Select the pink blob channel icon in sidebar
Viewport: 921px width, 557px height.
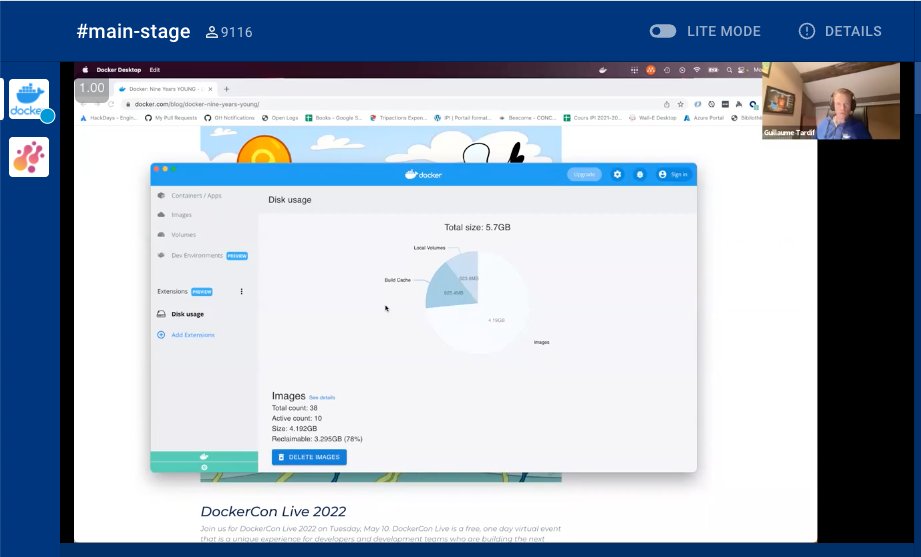29,157
